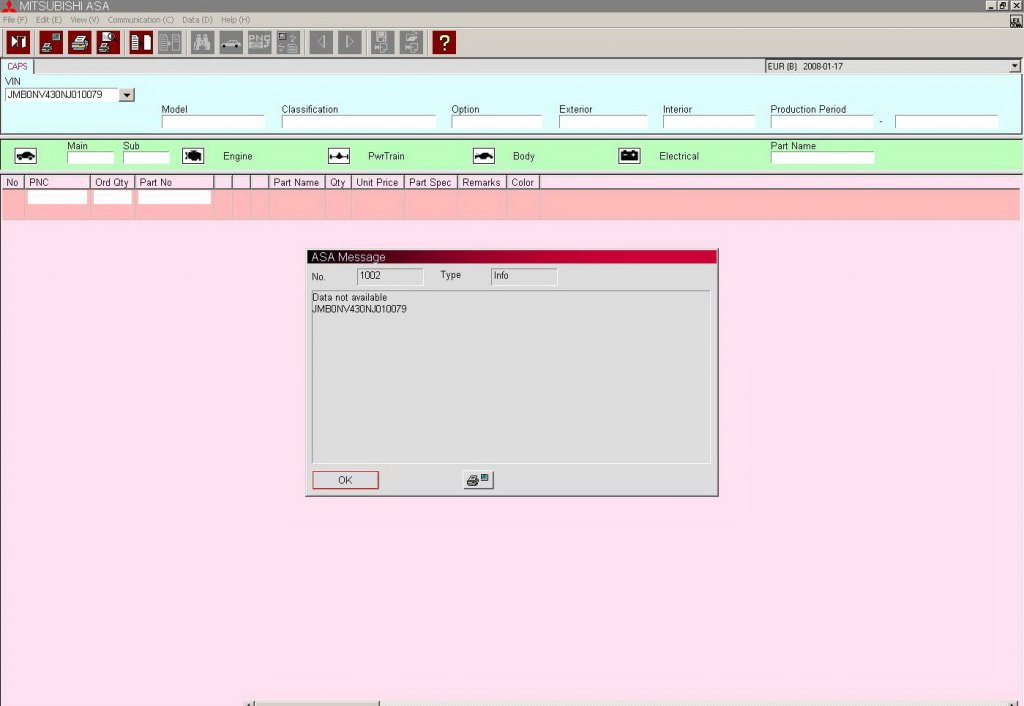The height and width of the screenshot is (706, 1024).
Task: Click the Production Period end field
Action: point(946,122)
